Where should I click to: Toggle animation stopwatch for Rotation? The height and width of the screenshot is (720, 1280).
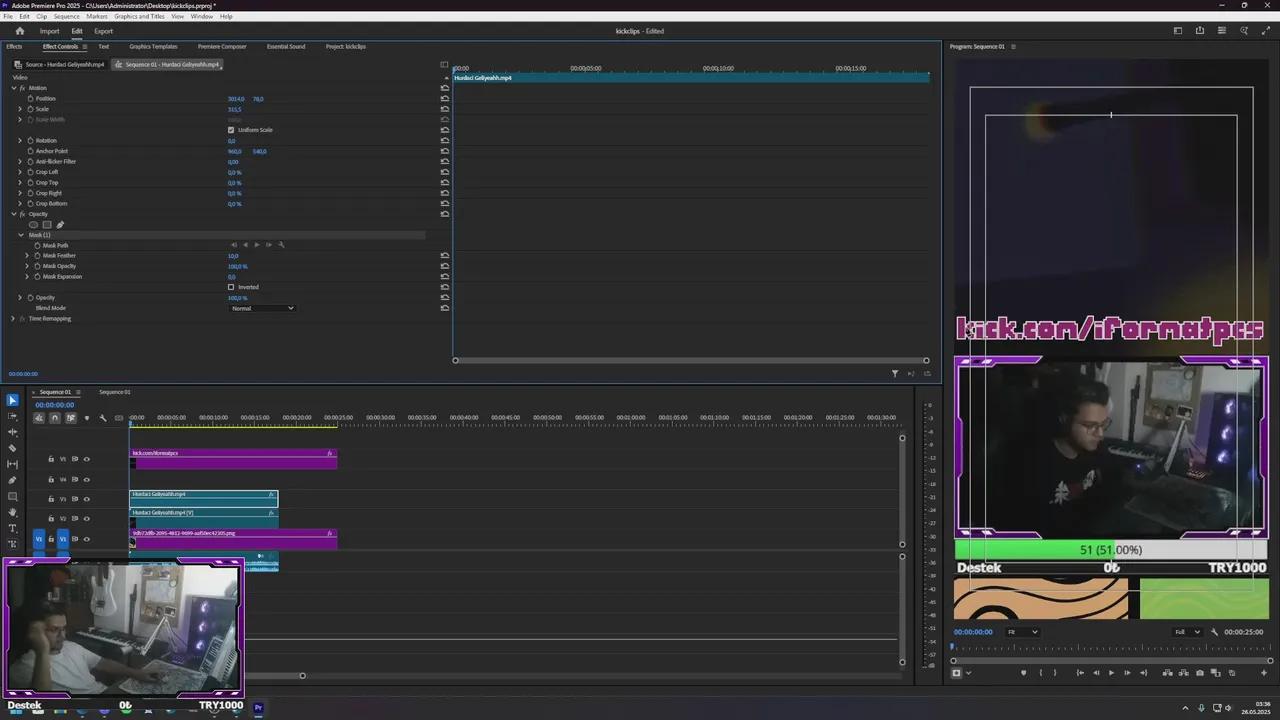click(30, 141)
